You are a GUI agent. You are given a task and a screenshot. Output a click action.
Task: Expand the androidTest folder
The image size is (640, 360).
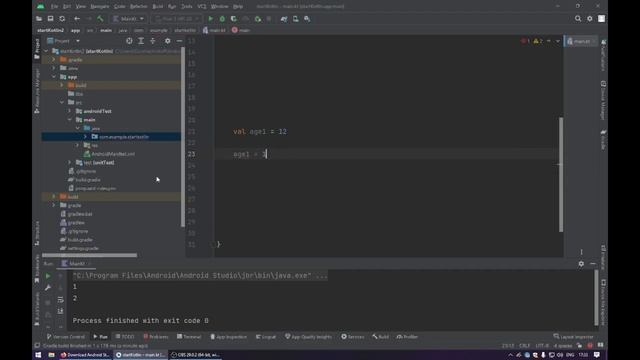click(69, 111)
